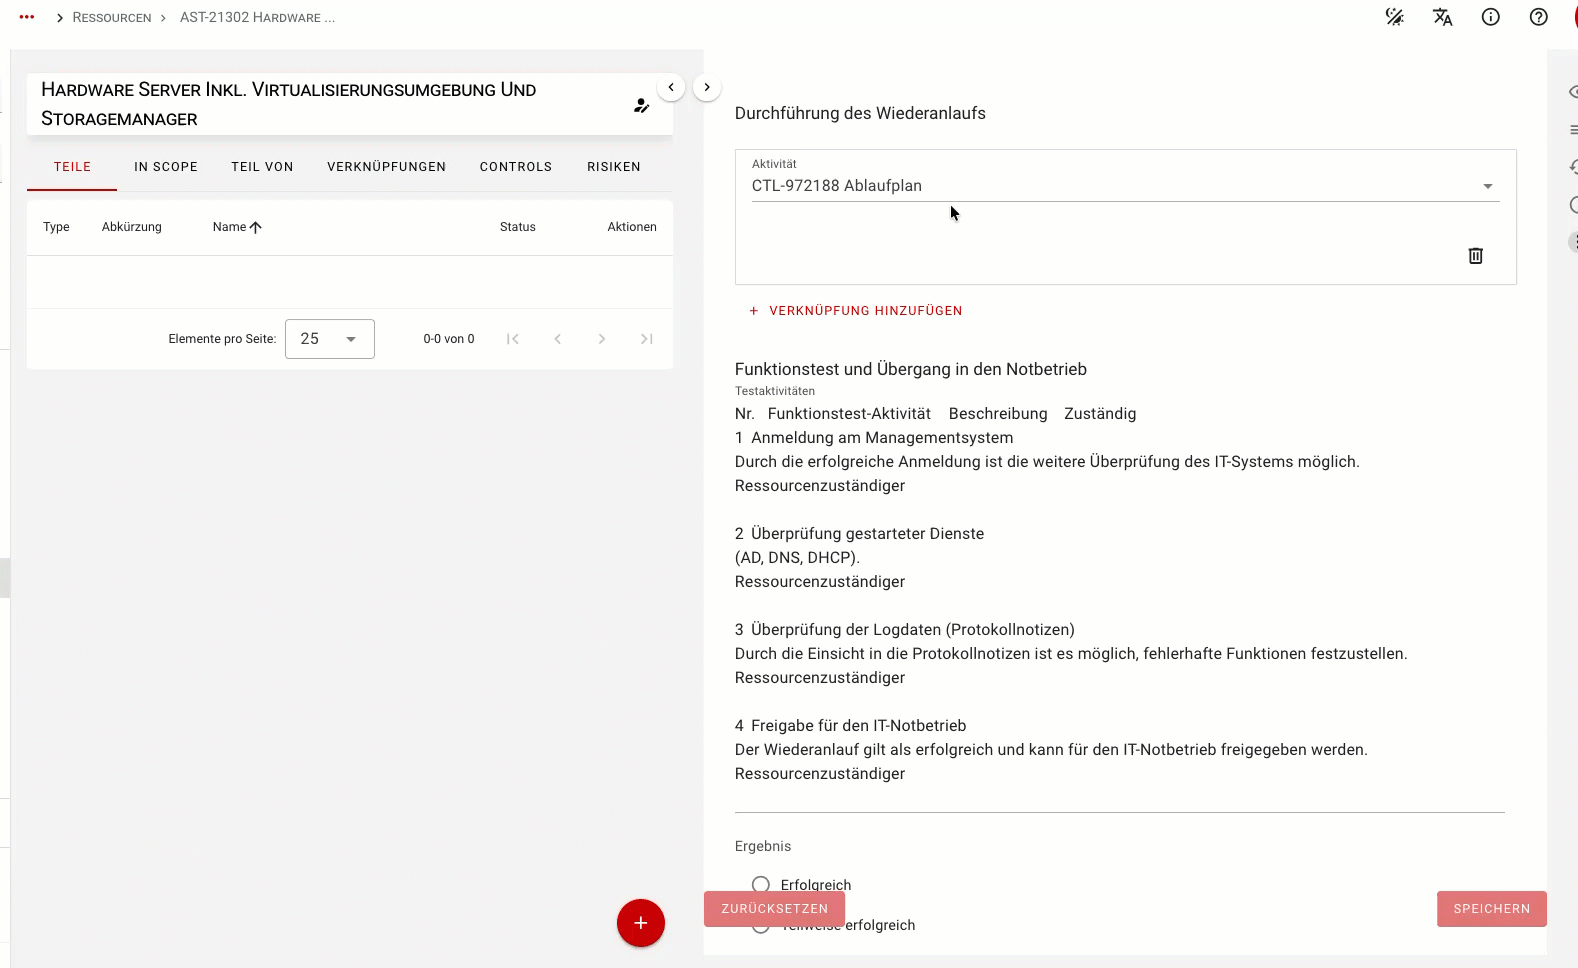The image size is (1578, 968).
Task: Click the translate language icon
Action: [x=1442, y=17]
